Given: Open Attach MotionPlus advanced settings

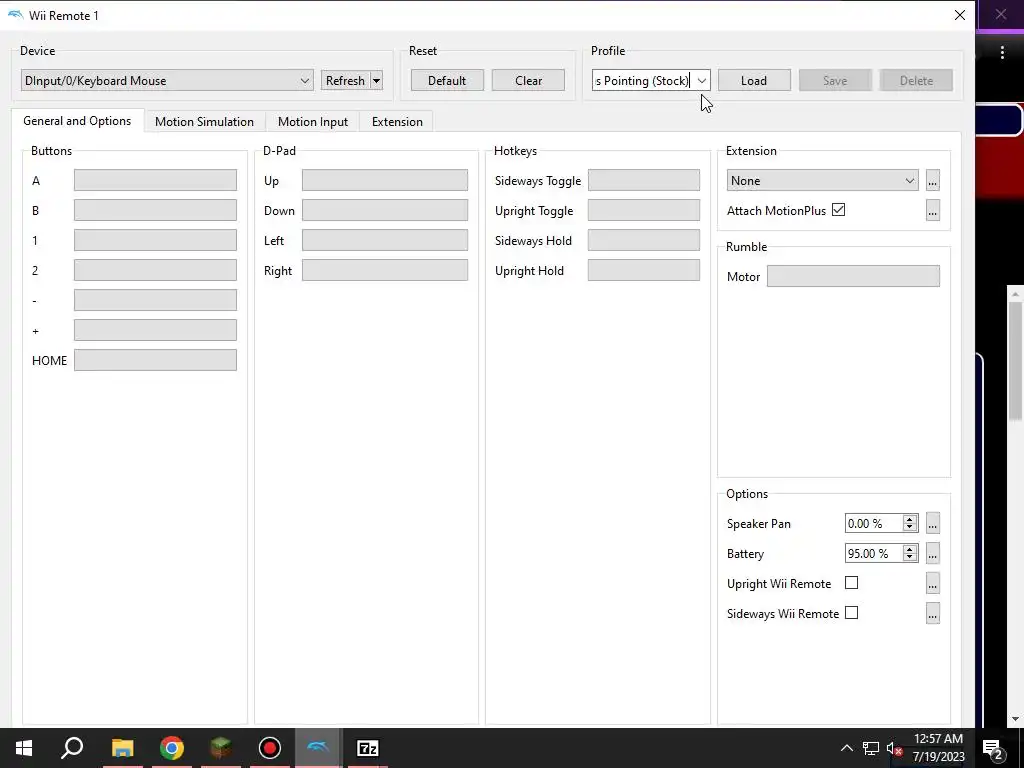Looking at the screenshot, I should pyautogui.click(x=933, y=210).
